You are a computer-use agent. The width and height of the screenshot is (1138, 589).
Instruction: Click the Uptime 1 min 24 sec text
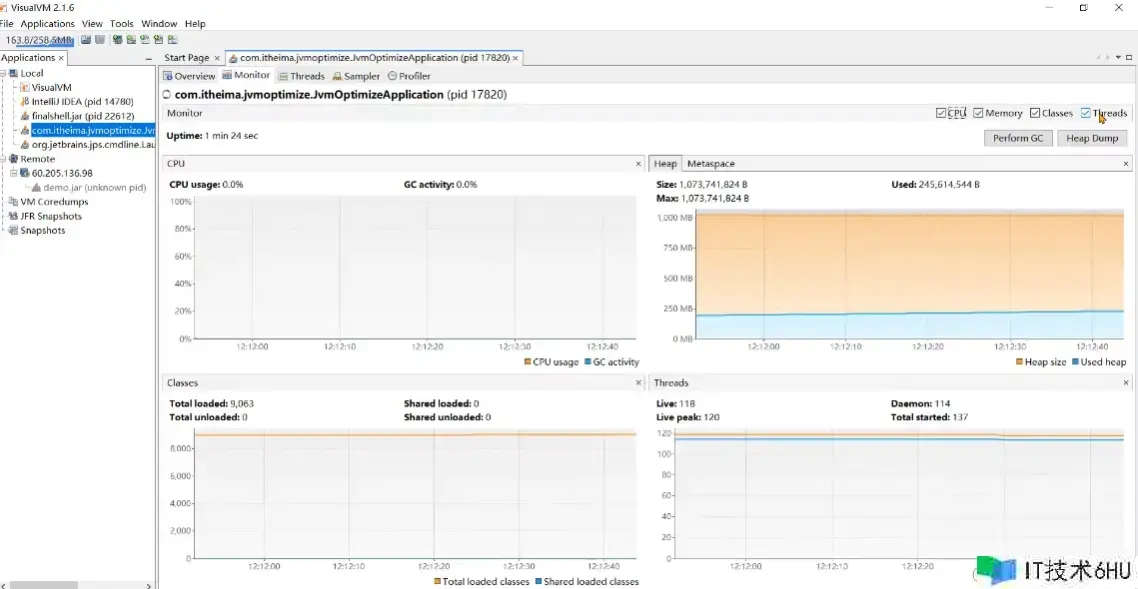tap(212, 136)
